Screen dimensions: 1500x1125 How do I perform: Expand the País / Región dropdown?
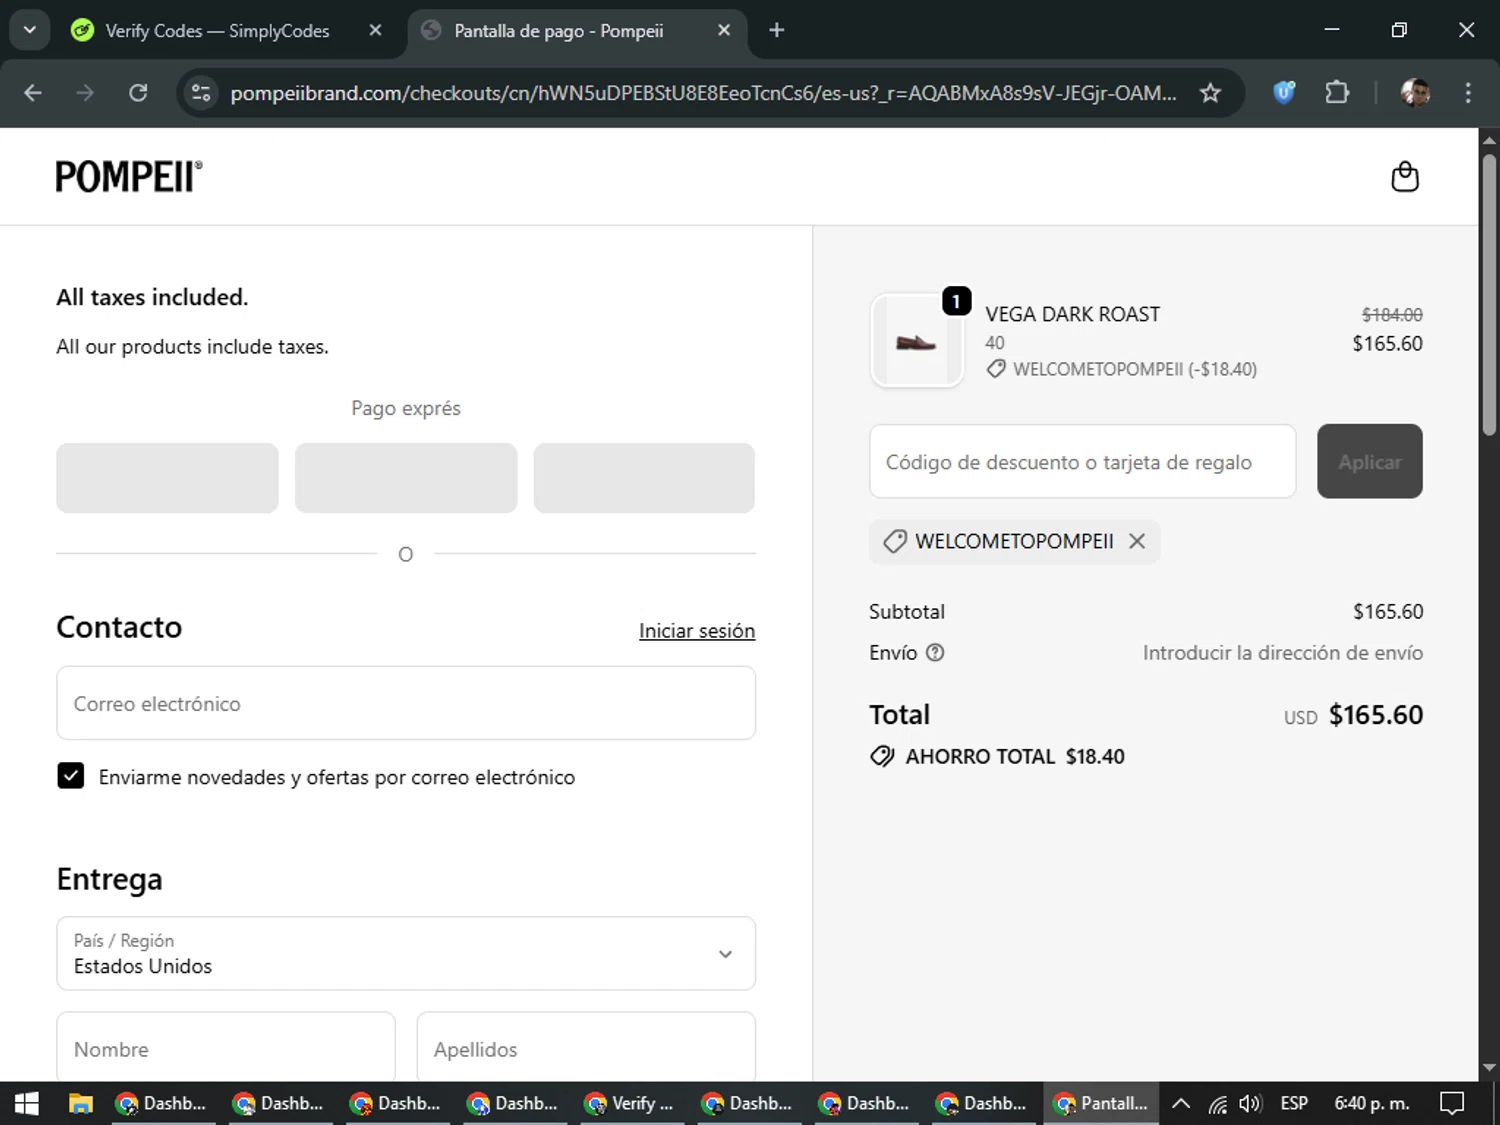[406, 954]
